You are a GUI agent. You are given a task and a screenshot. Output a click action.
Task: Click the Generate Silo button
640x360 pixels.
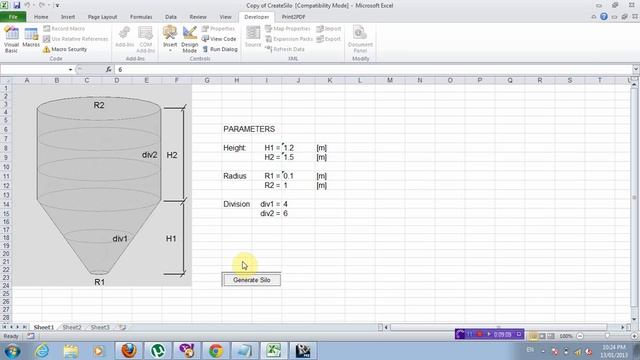pos(251,280)
